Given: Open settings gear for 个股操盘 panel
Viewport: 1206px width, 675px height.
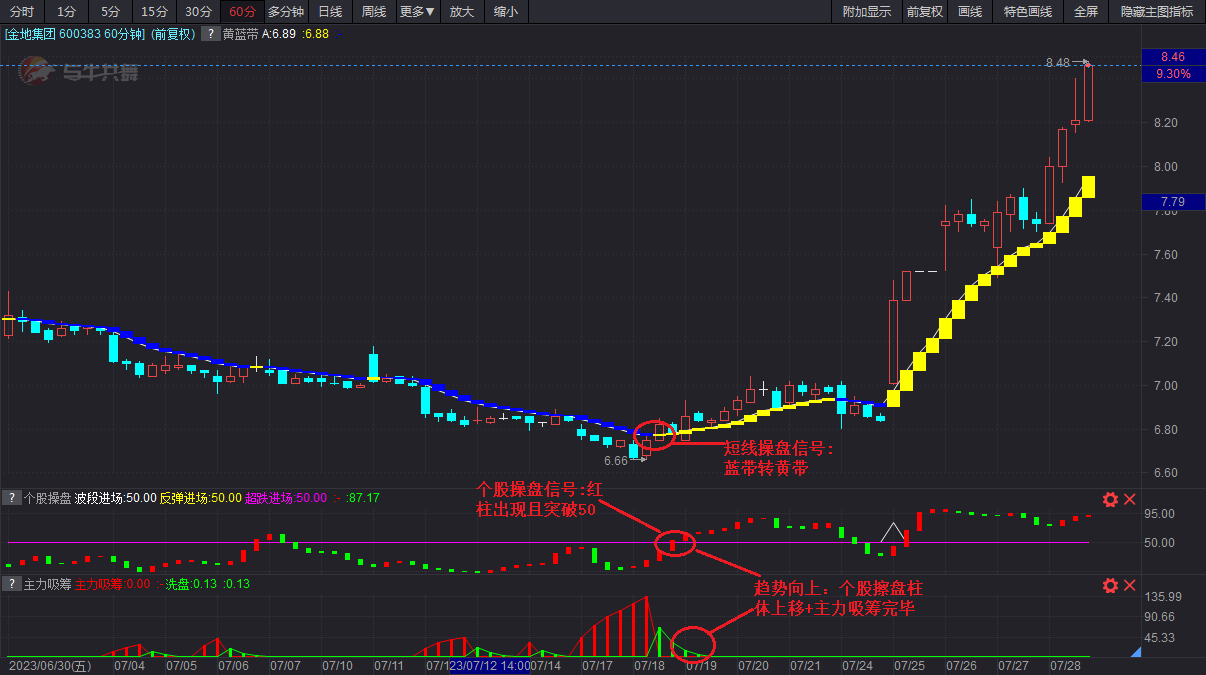Looking at the screenshot, I should point(1110,499).
